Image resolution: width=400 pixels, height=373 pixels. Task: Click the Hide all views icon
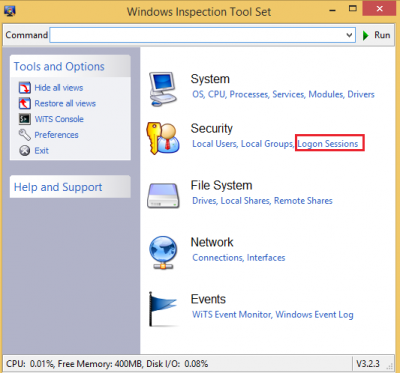(25, 88)
